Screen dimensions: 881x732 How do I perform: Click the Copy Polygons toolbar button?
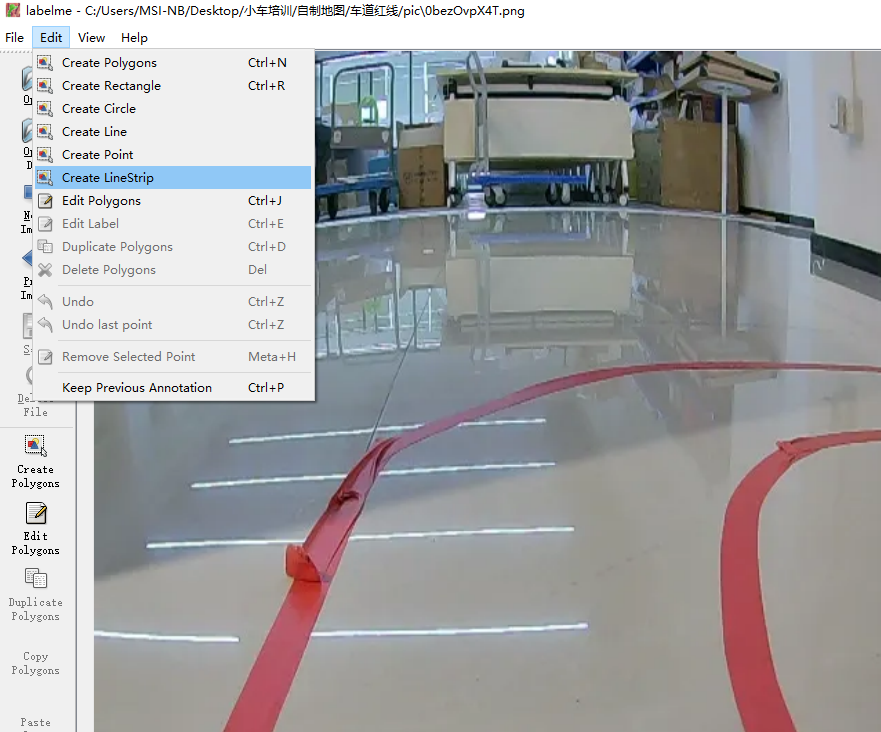point(35,662)
